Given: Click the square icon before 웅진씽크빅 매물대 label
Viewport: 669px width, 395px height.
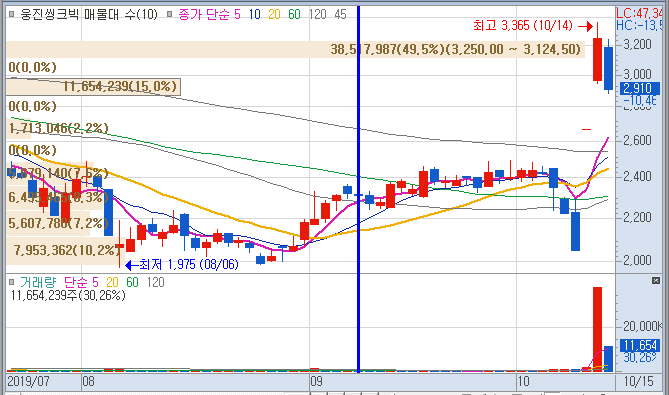Looking at the screenshot, I should click(x=12, y=15).
